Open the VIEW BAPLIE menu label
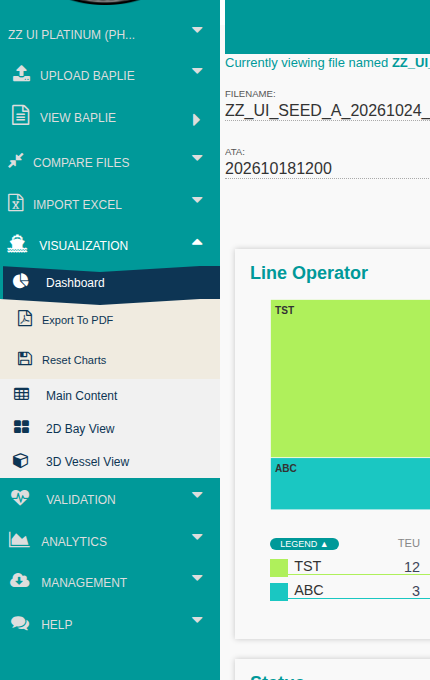The height and width of the screenshot is (680, 430). (x=78, y=118)
